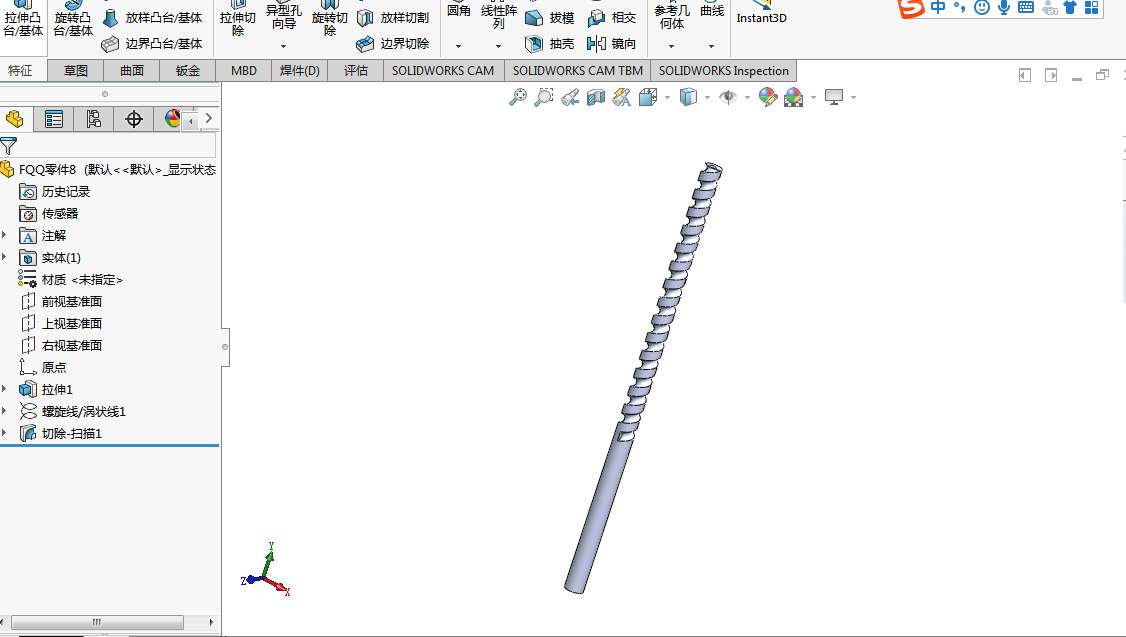Click the Draft (拔模) tool icon
This screenshot has width=1126, height=637.
pos(534,18)
